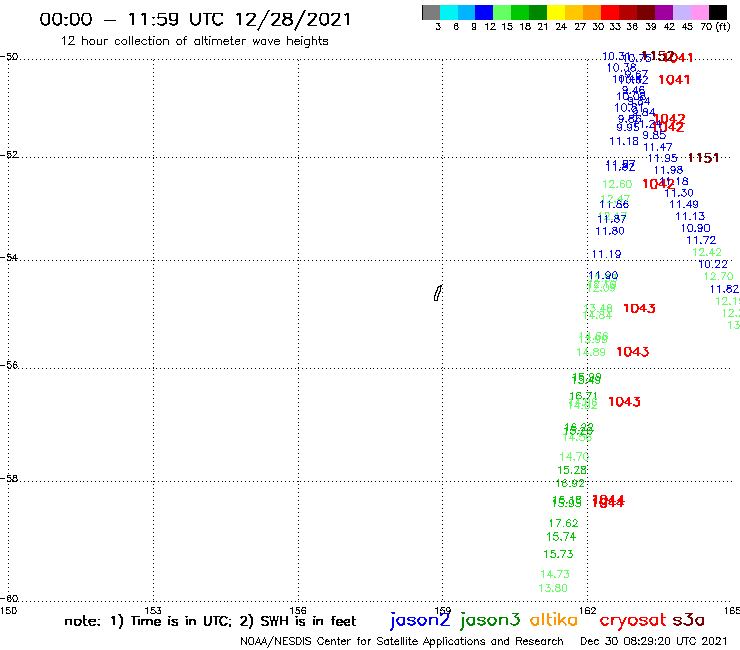740x650 pixels.
Task: Click the "10.90" wave height value
Action: pos(696,228)
